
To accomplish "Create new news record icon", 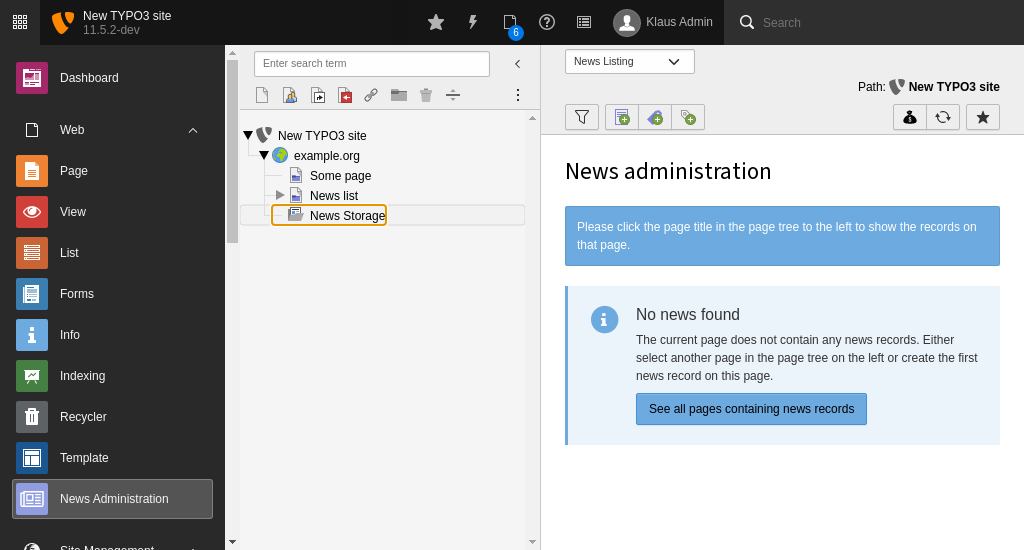I will tap(622, 117).
